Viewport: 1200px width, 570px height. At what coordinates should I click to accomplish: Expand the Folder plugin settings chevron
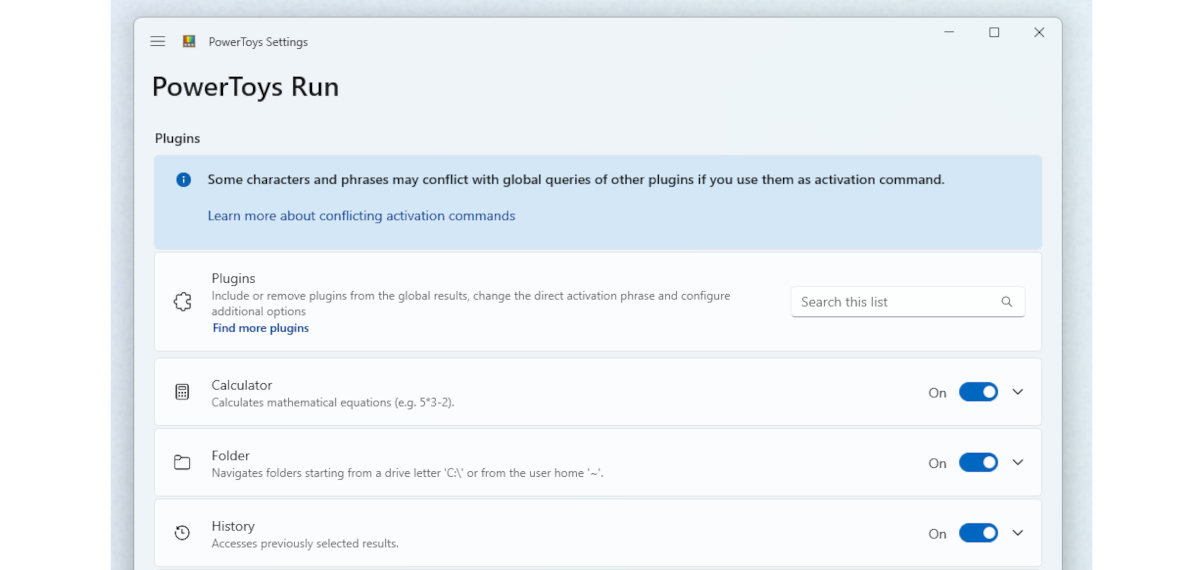click(1018, 462)
